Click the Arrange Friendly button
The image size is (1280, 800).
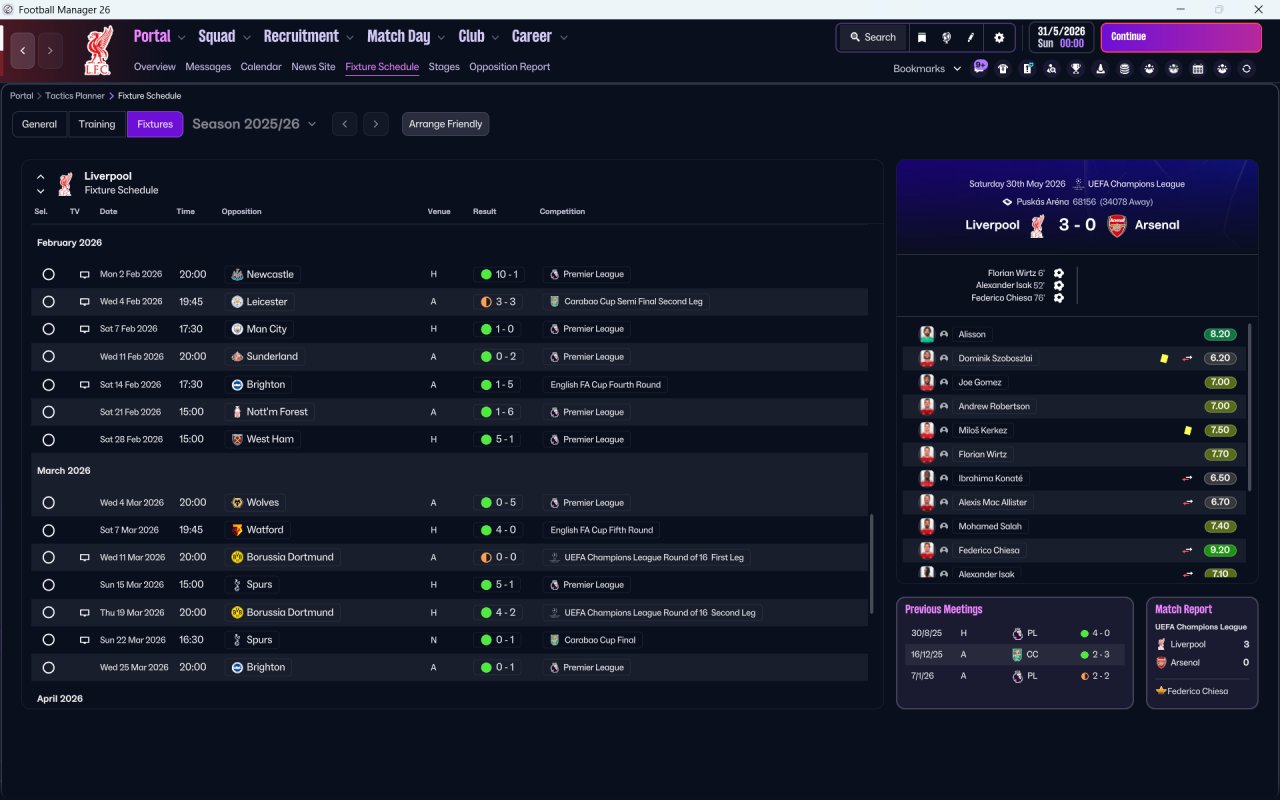click(x=446, y=124)
